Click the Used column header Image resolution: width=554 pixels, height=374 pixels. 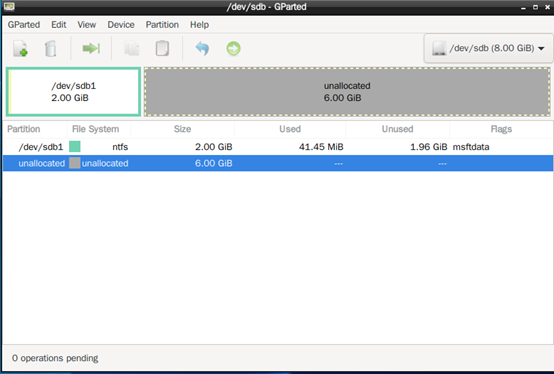(x=290, y=129)
